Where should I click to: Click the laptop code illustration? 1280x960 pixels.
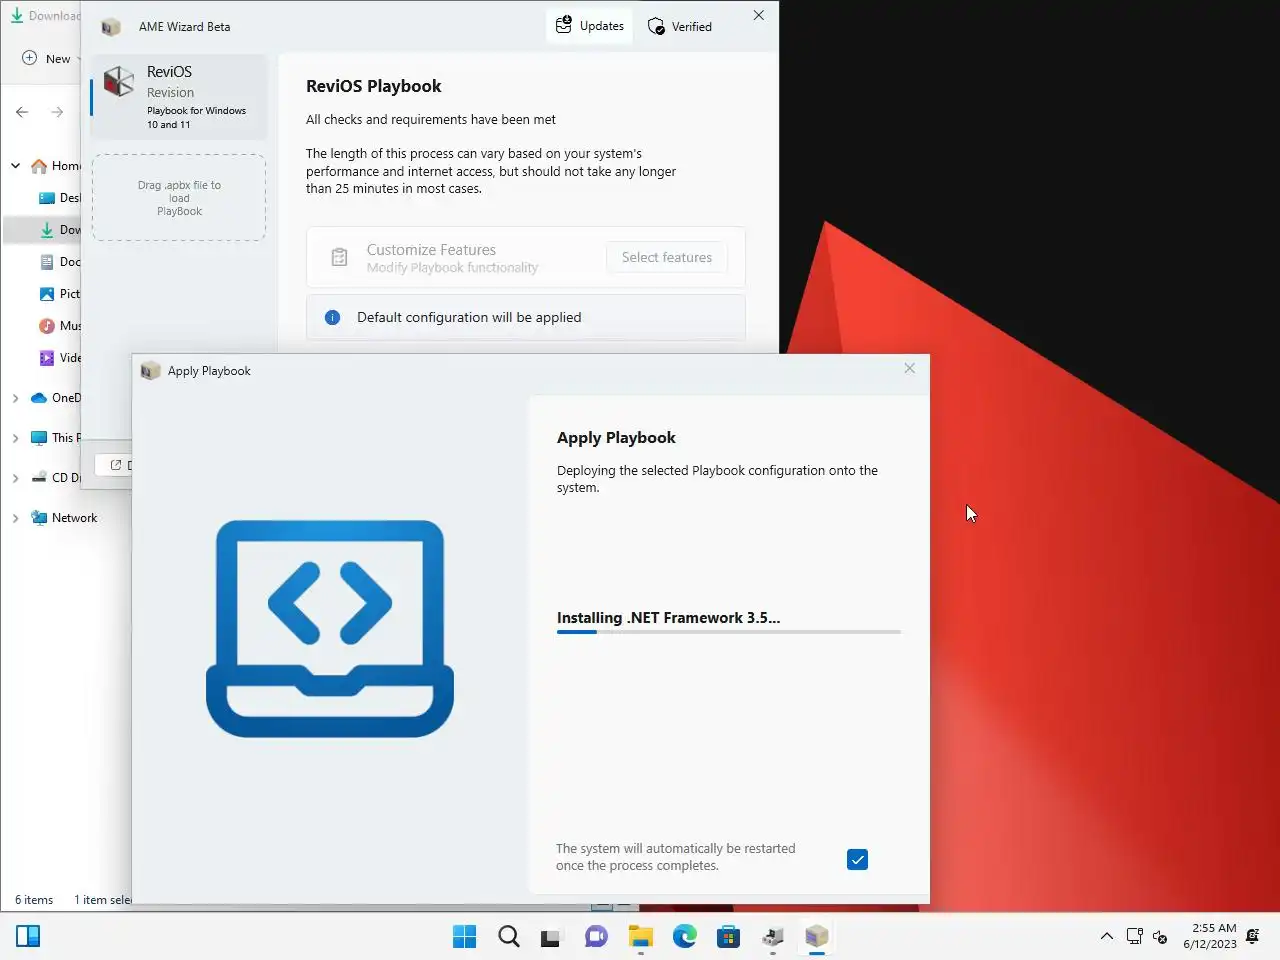[x=330, y=628]
